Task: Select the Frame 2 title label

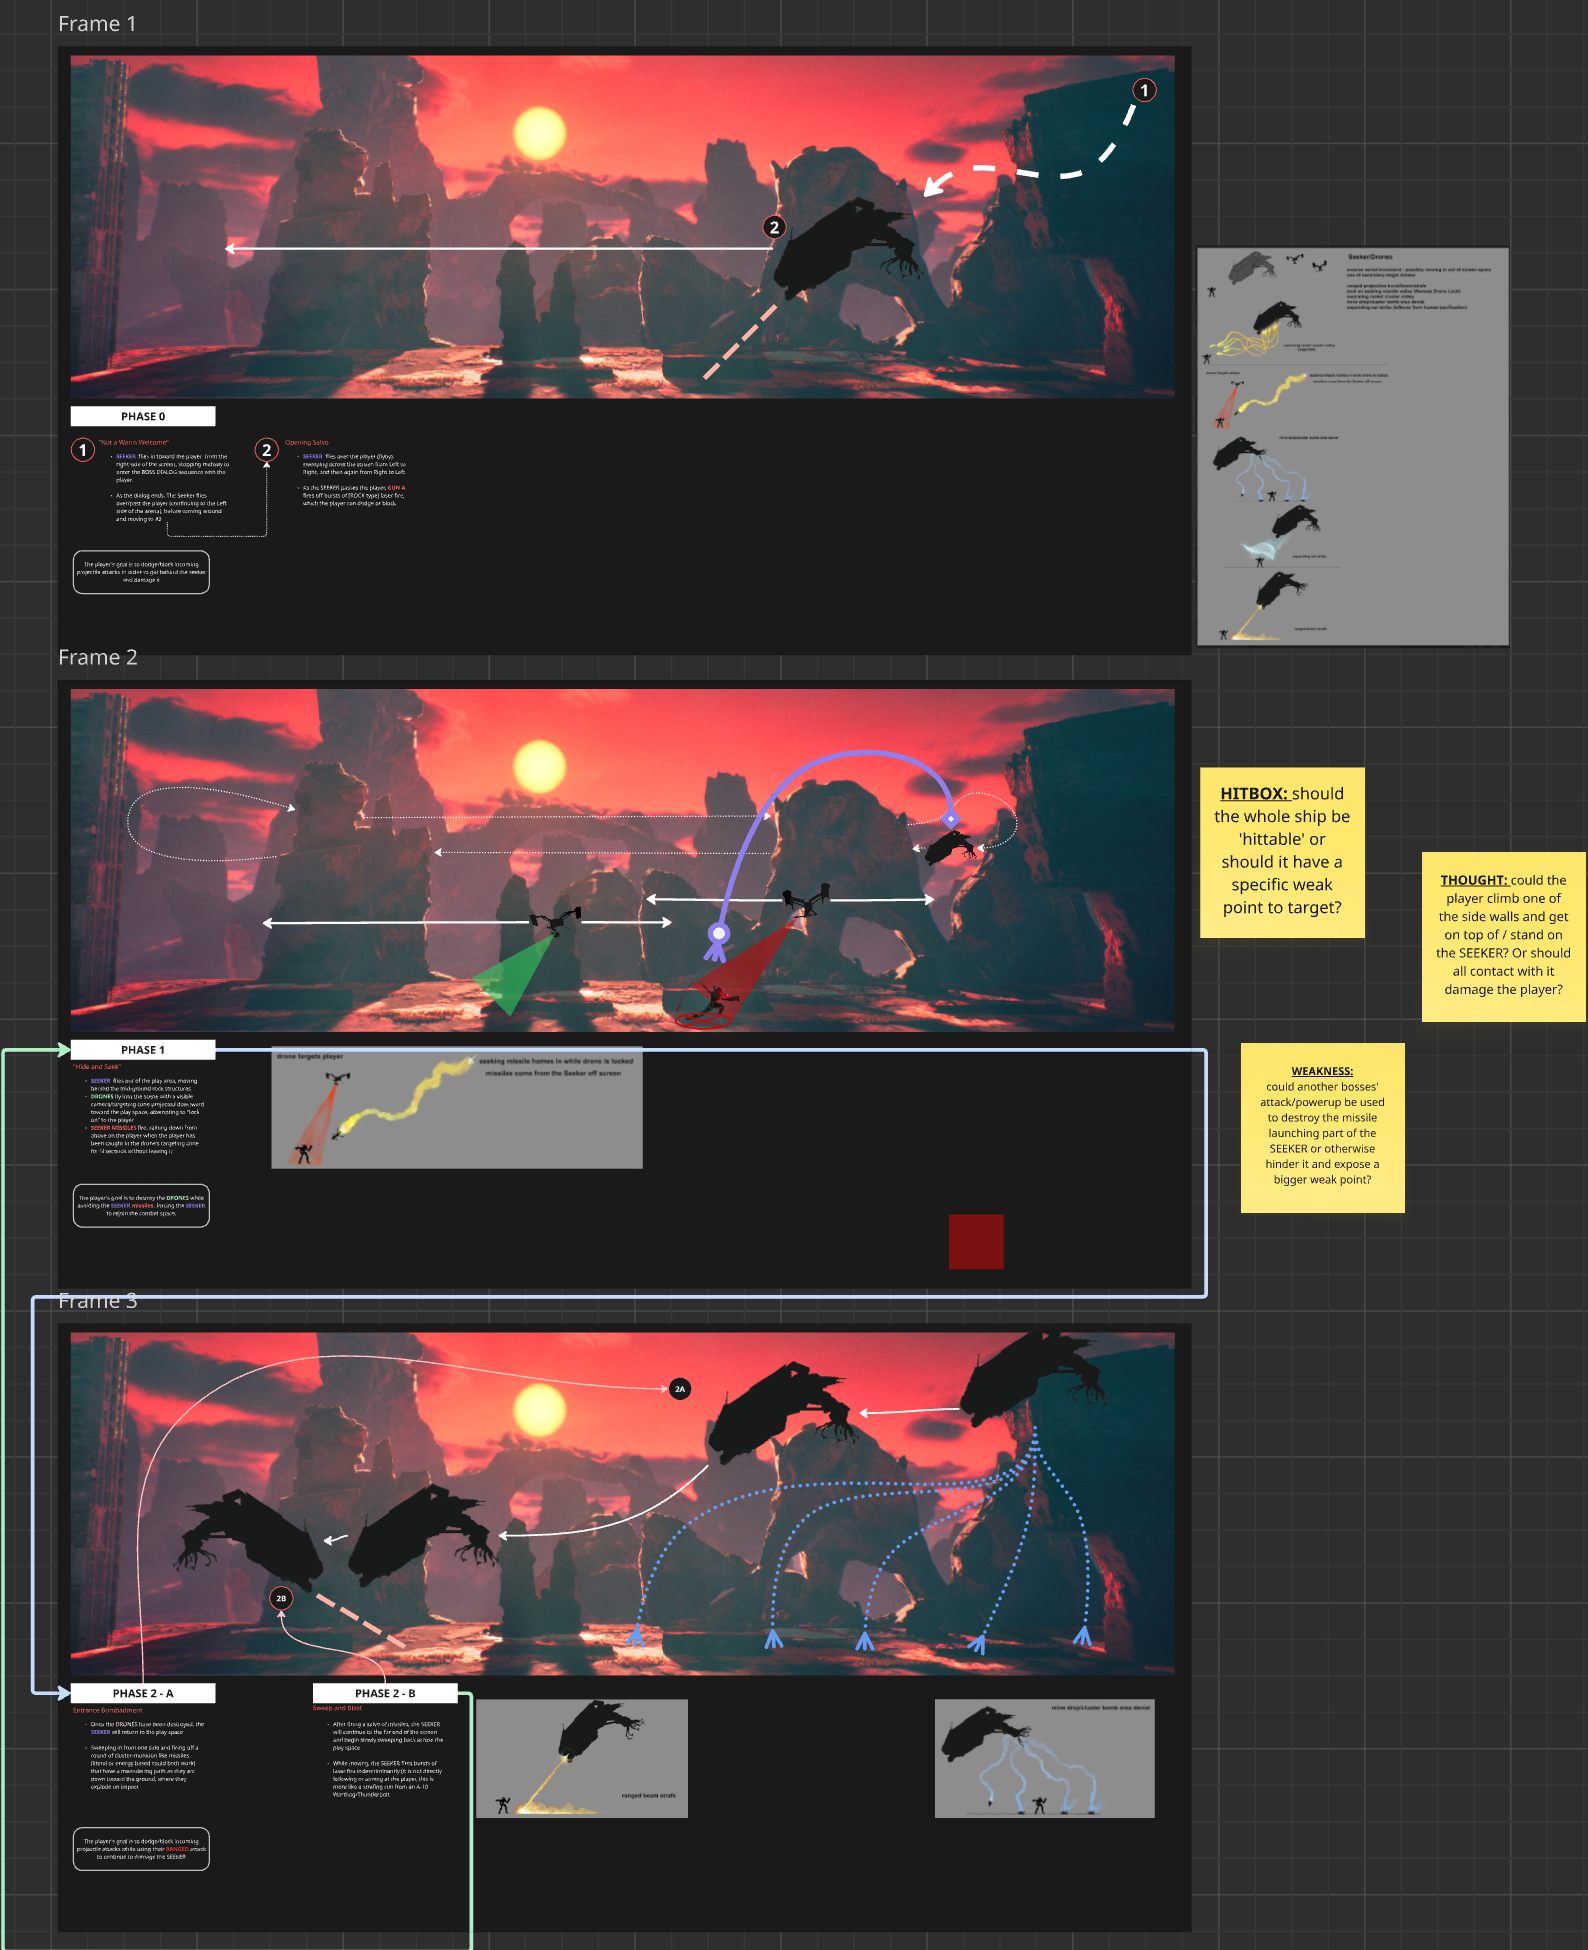Action: click(x=97, y=657)
